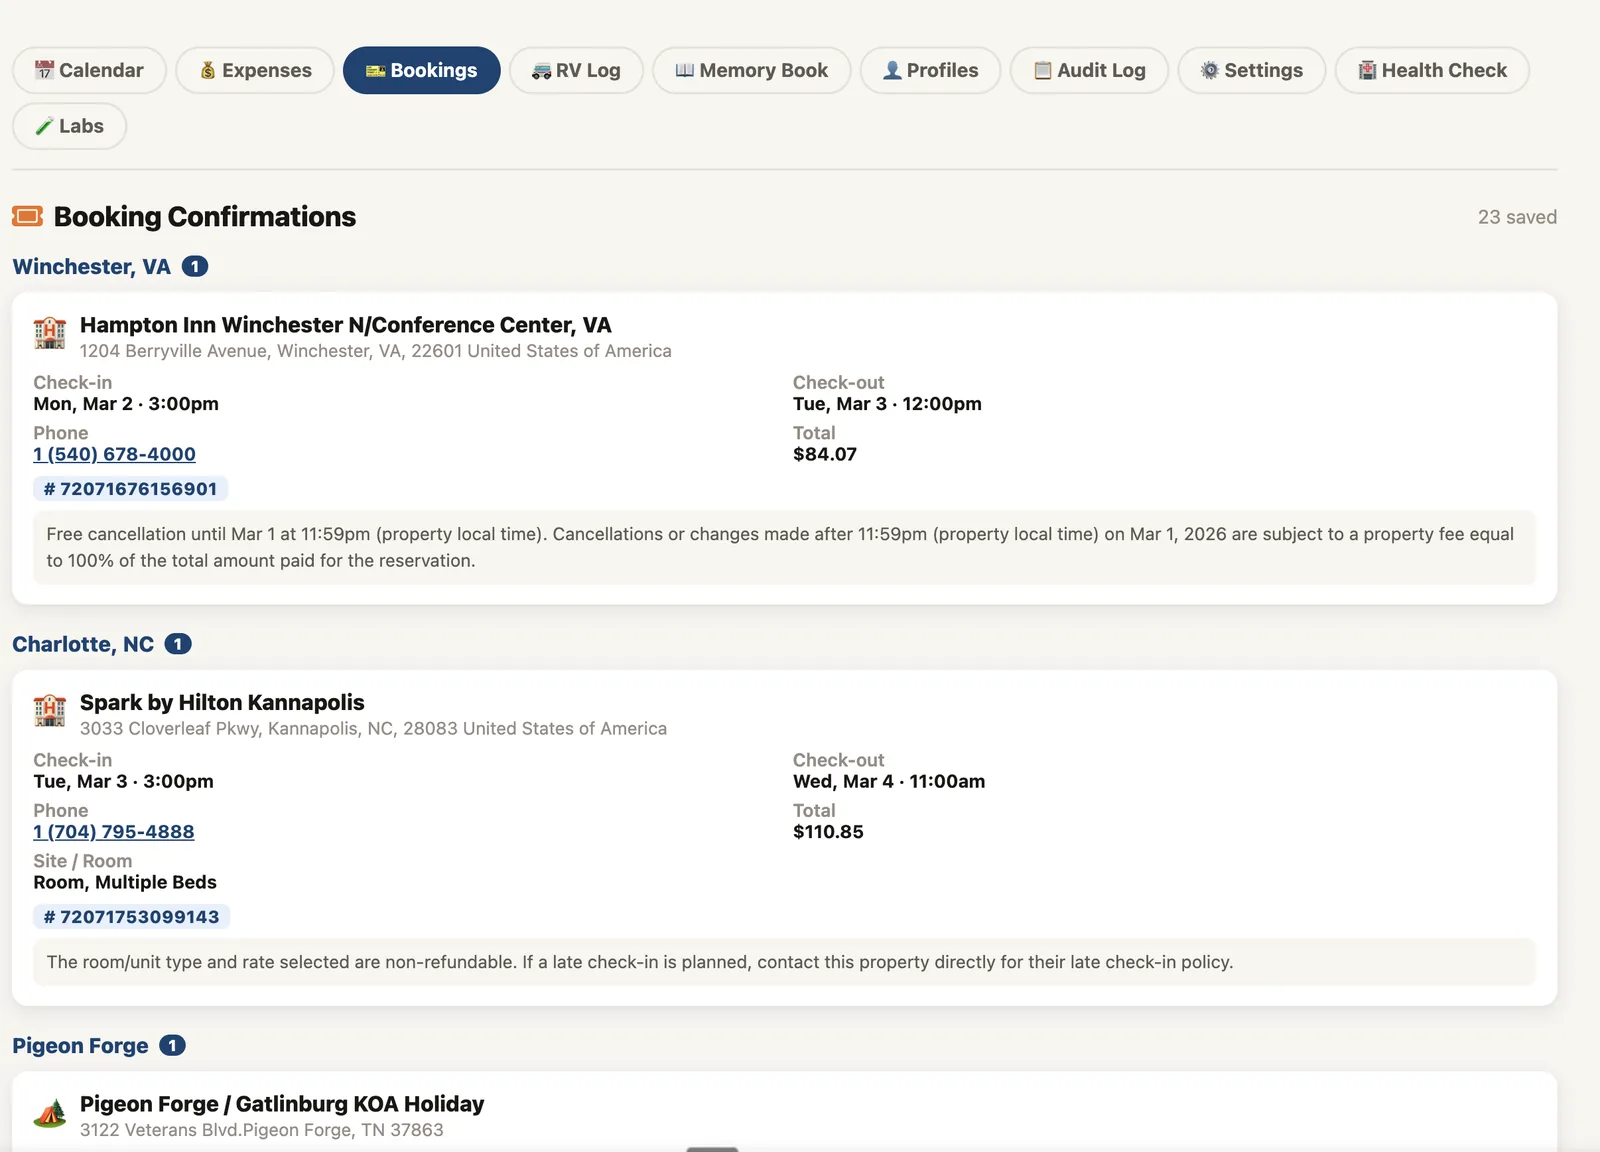Click the 'Room, Multiple Beds' room type

coord(125,883)
